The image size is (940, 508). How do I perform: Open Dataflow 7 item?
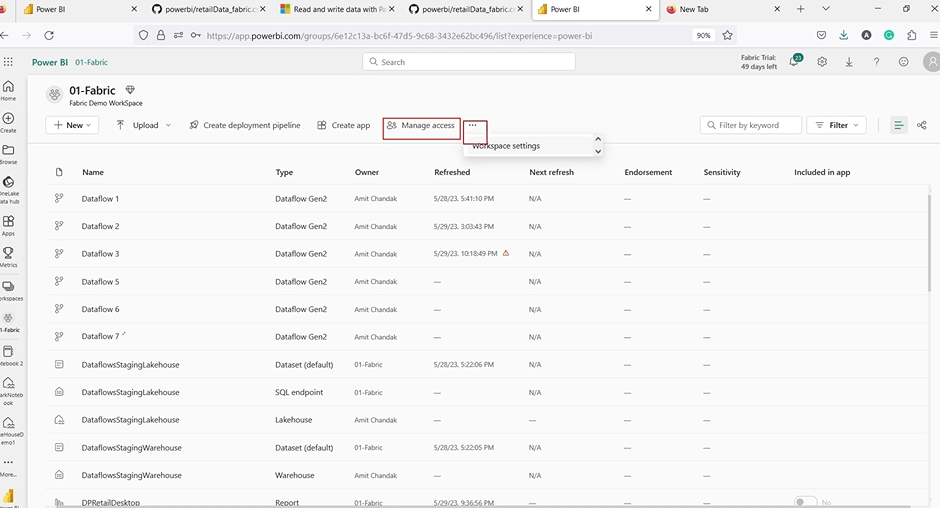coord(100,336)
